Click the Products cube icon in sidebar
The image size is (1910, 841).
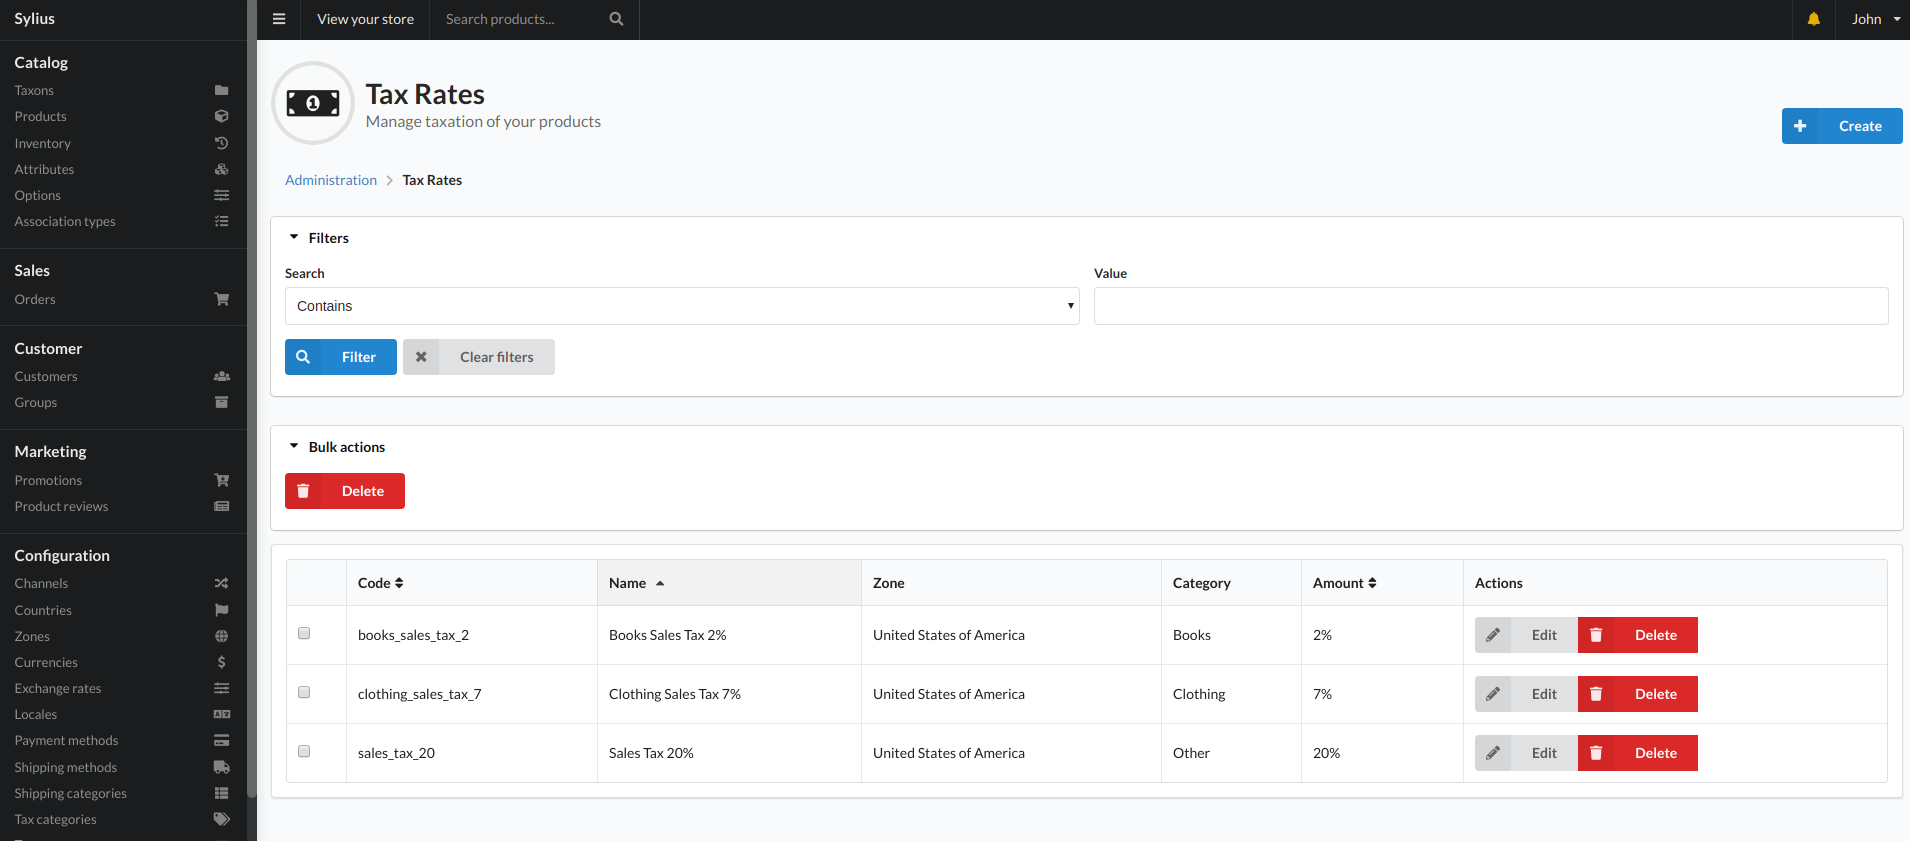[221, 116]
